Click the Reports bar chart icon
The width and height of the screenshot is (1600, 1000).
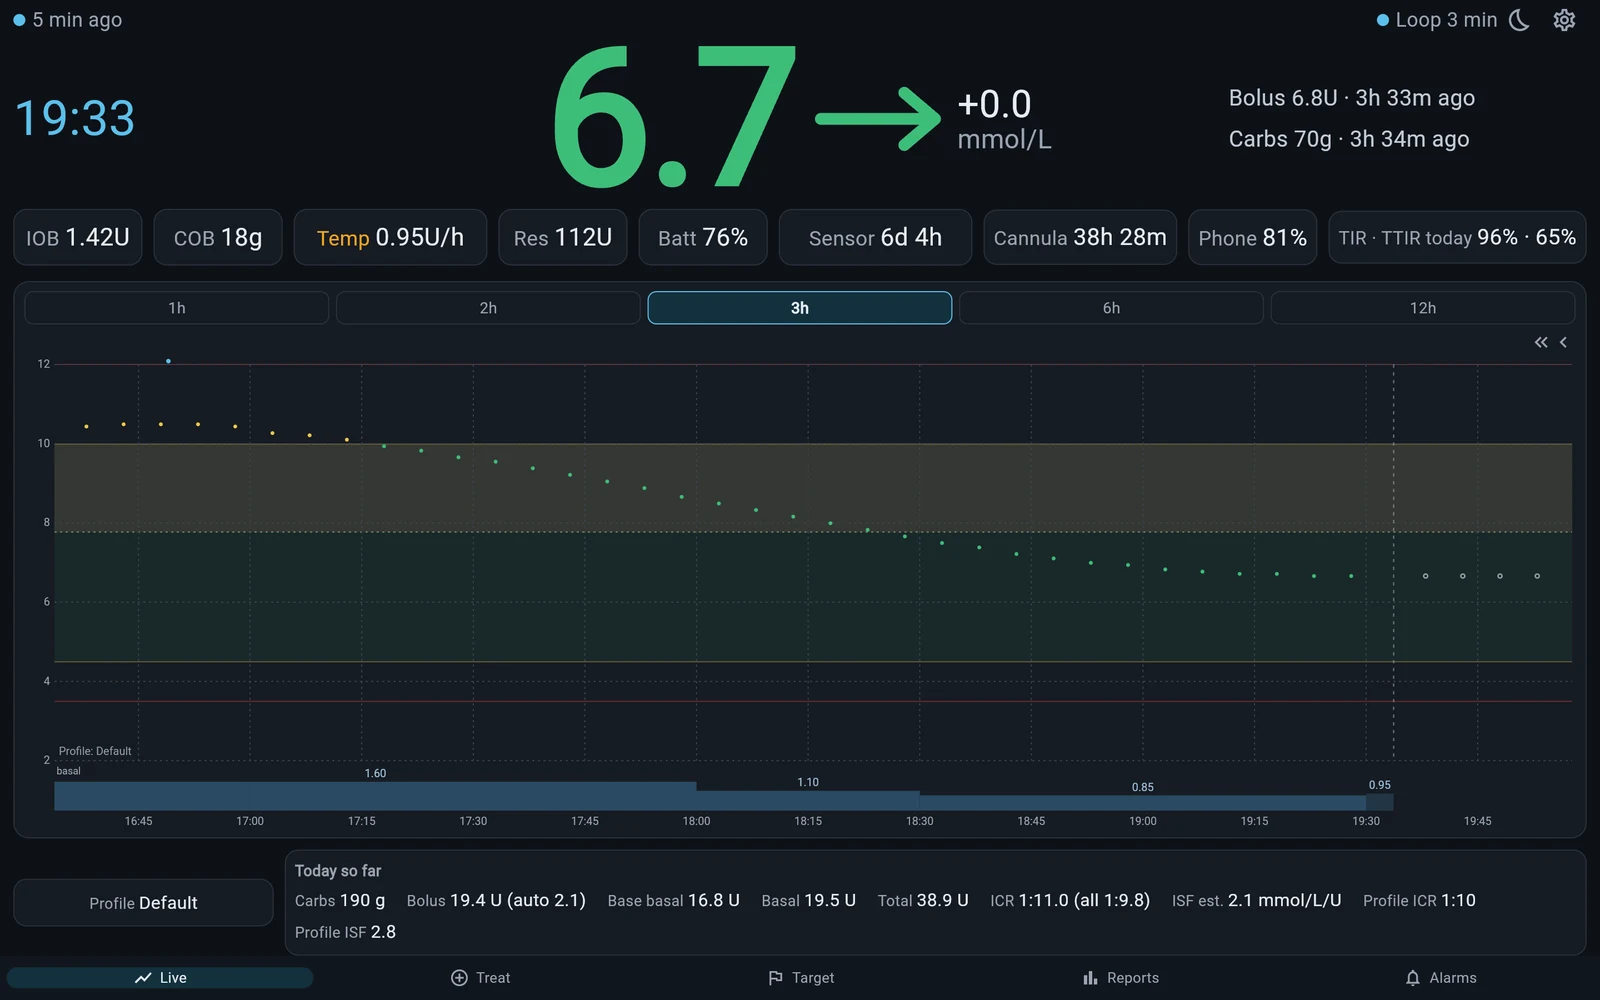click(x=1090, y=978)
